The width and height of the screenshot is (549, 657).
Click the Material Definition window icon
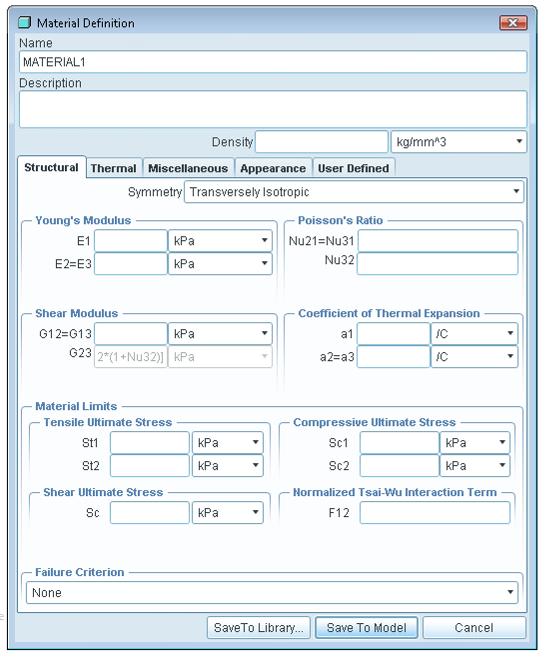(25, 22)
